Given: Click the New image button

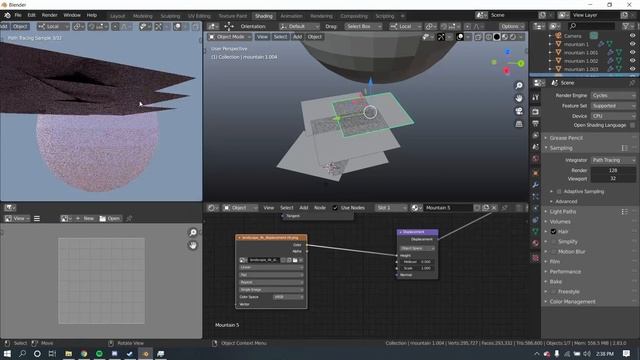Looking at the screenshot, I should coord(85,218).
